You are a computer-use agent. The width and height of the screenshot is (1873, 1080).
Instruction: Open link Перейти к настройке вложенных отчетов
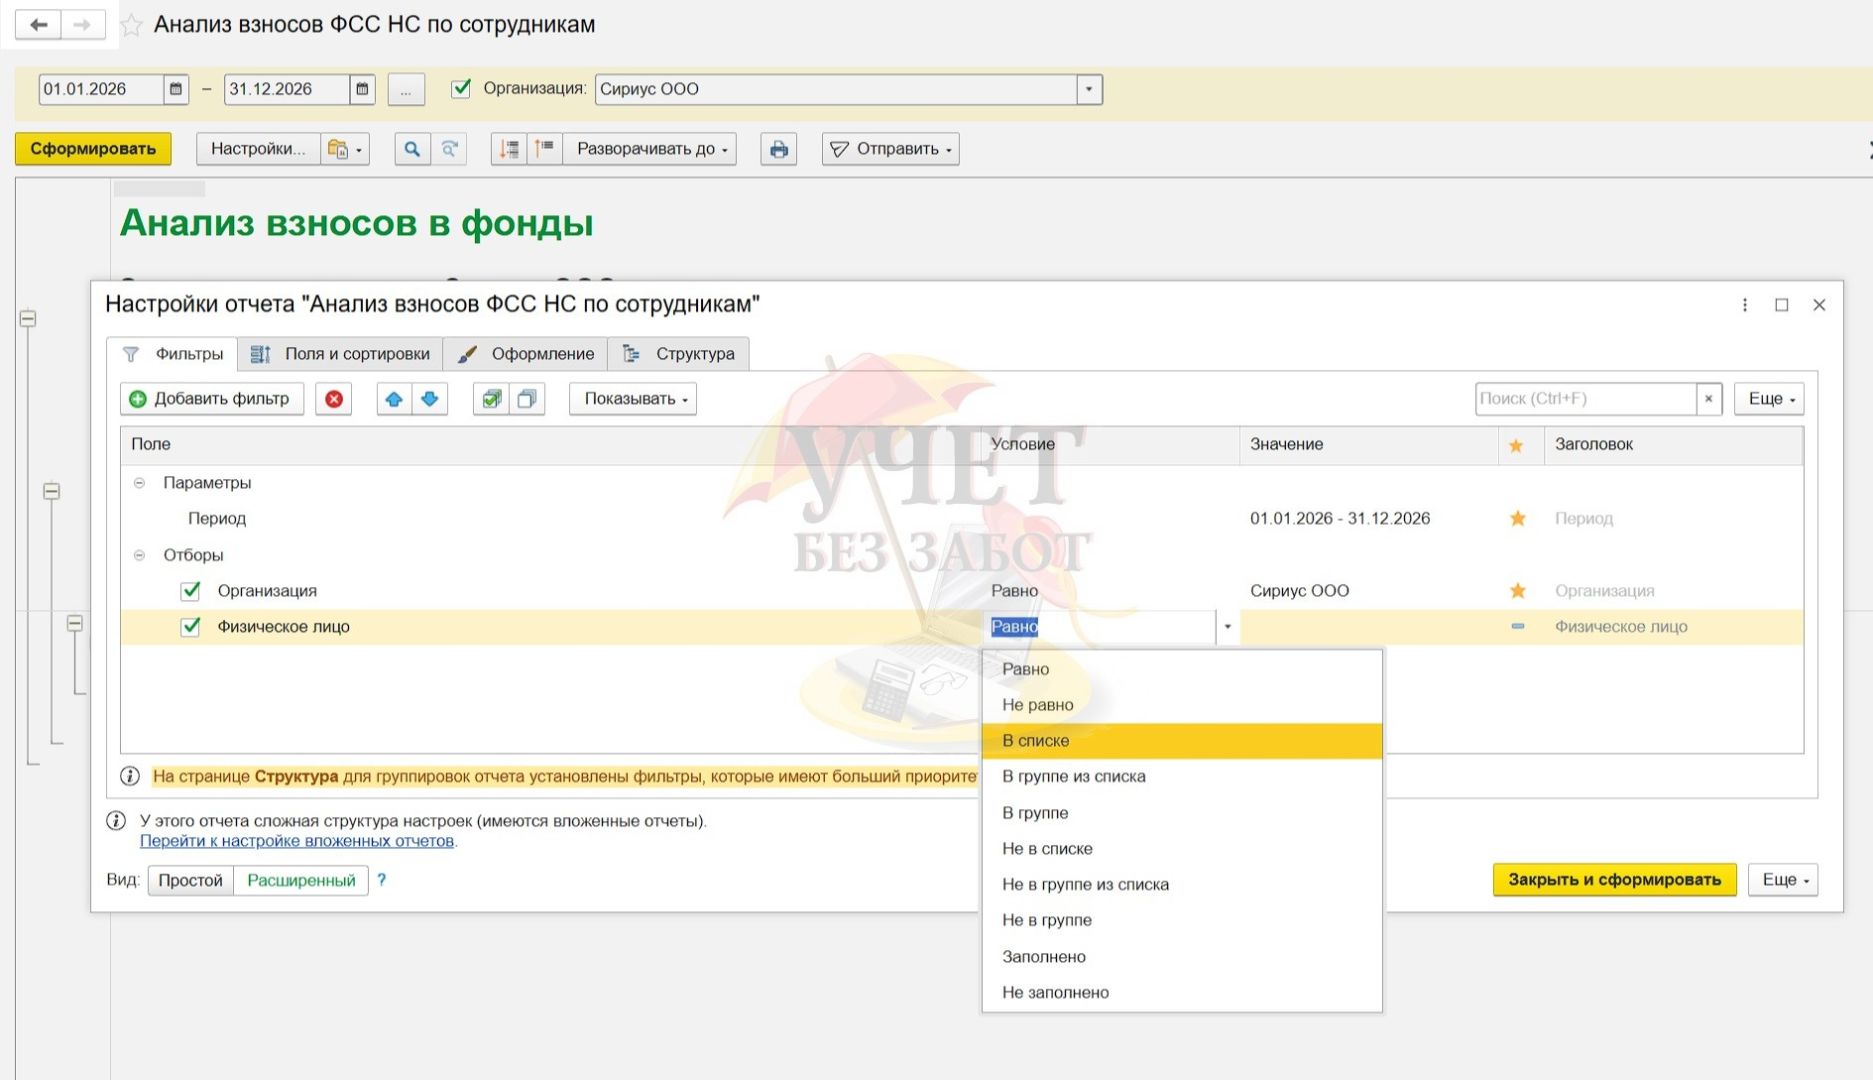(x=297, y=841)
